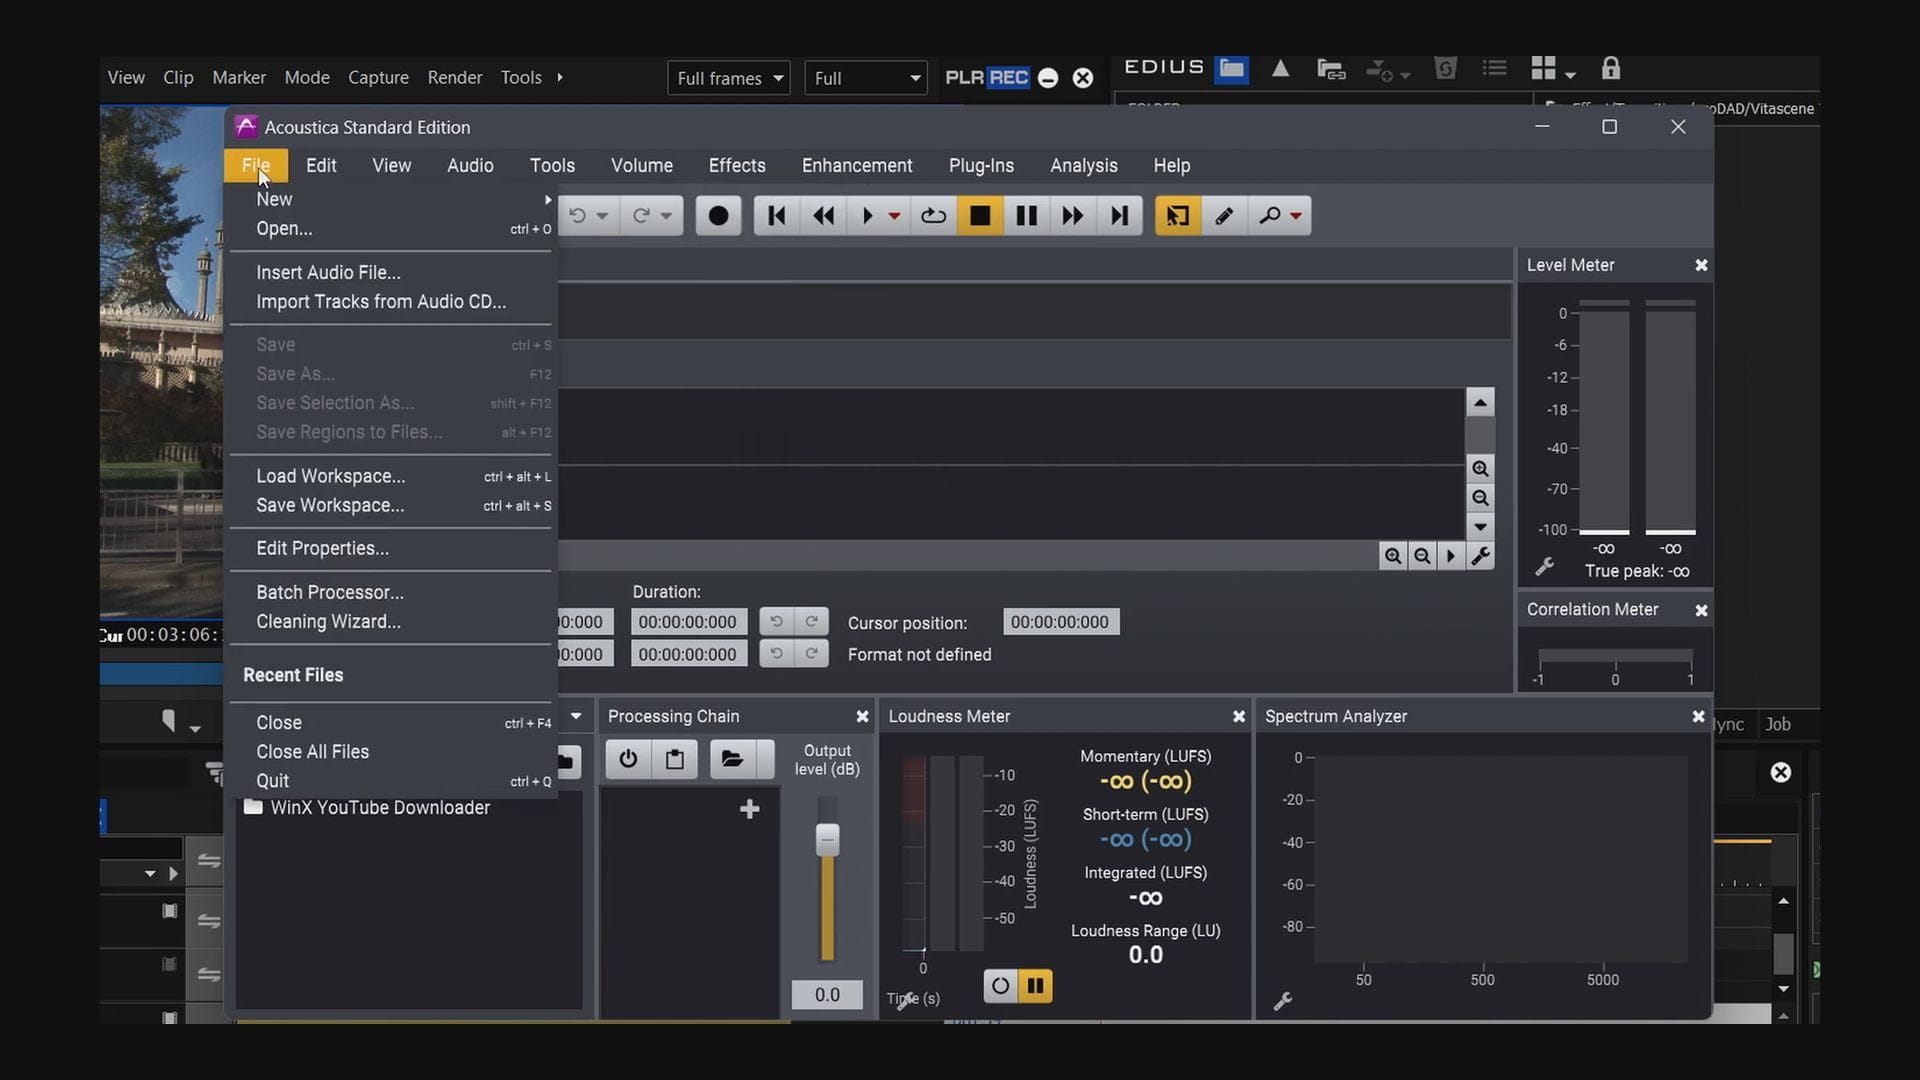Toggle Processing Chain power bypass button
The width and height of the screenshot is (1920, 1080).
628,759
